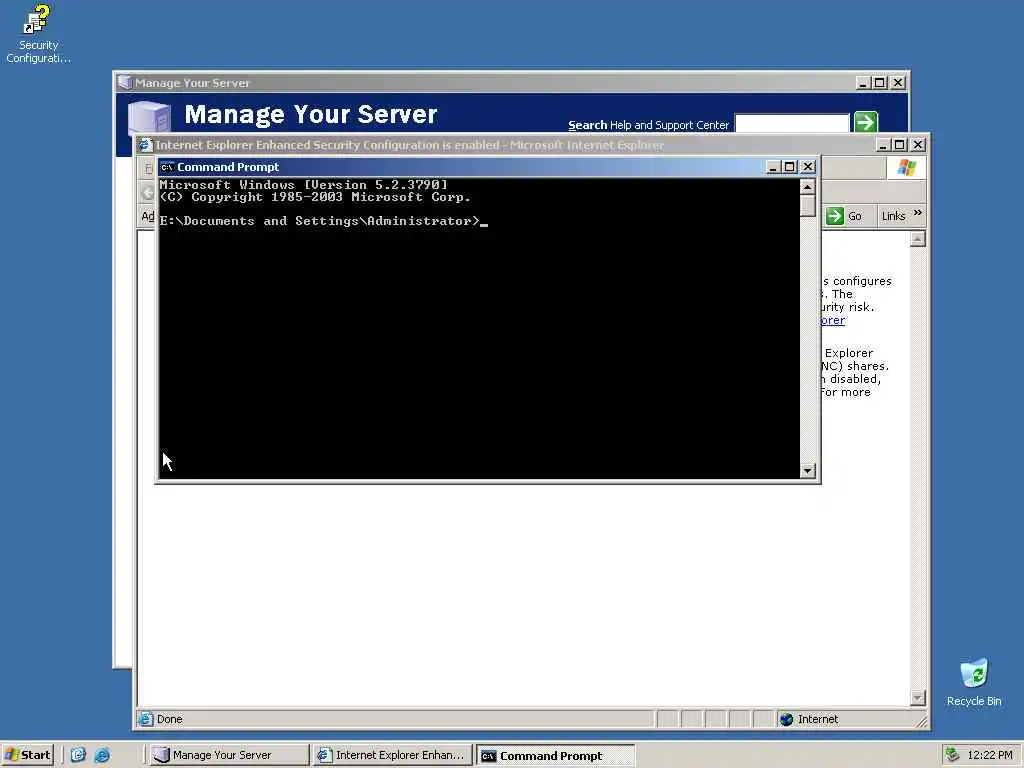Click Internet Explorer page scrollbar up arrow
1024x768 pixels.
[918, 239]
